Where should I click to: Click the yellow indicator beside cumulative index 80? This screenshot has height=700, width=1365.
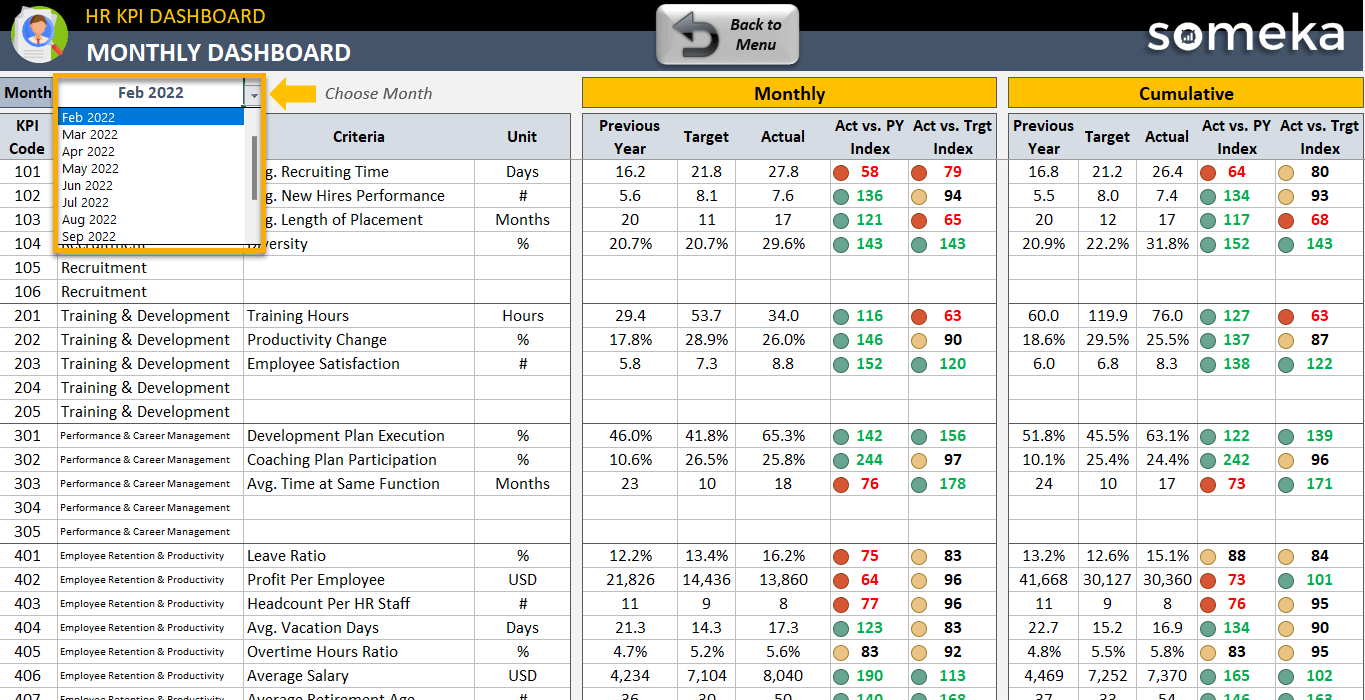(x=1286, y=172)
